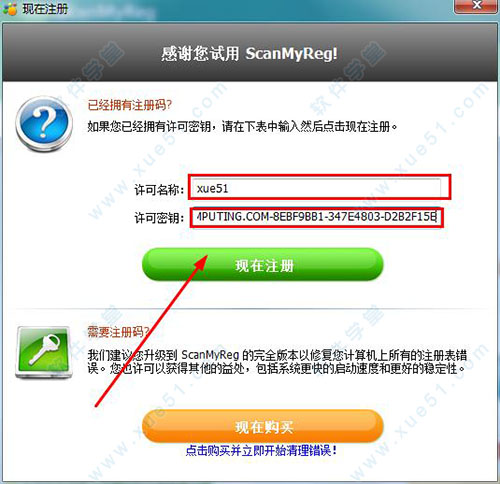This screenshot has width=500, height=484.
Task: Click the green 现在注册 button
Action: coord(263,265)
